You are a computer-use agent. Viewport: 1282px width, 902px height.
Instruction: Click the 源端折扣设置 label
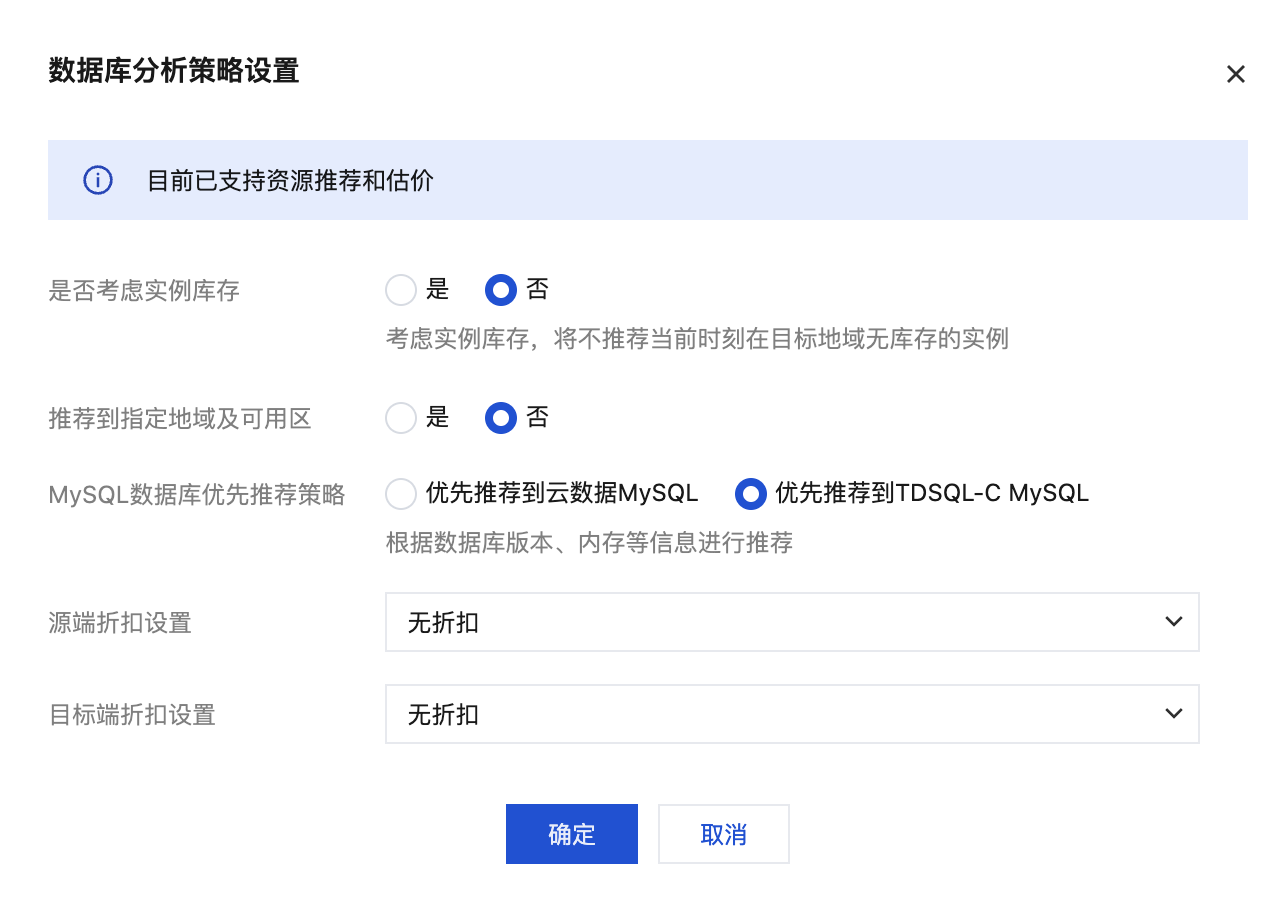coord(120,623)
